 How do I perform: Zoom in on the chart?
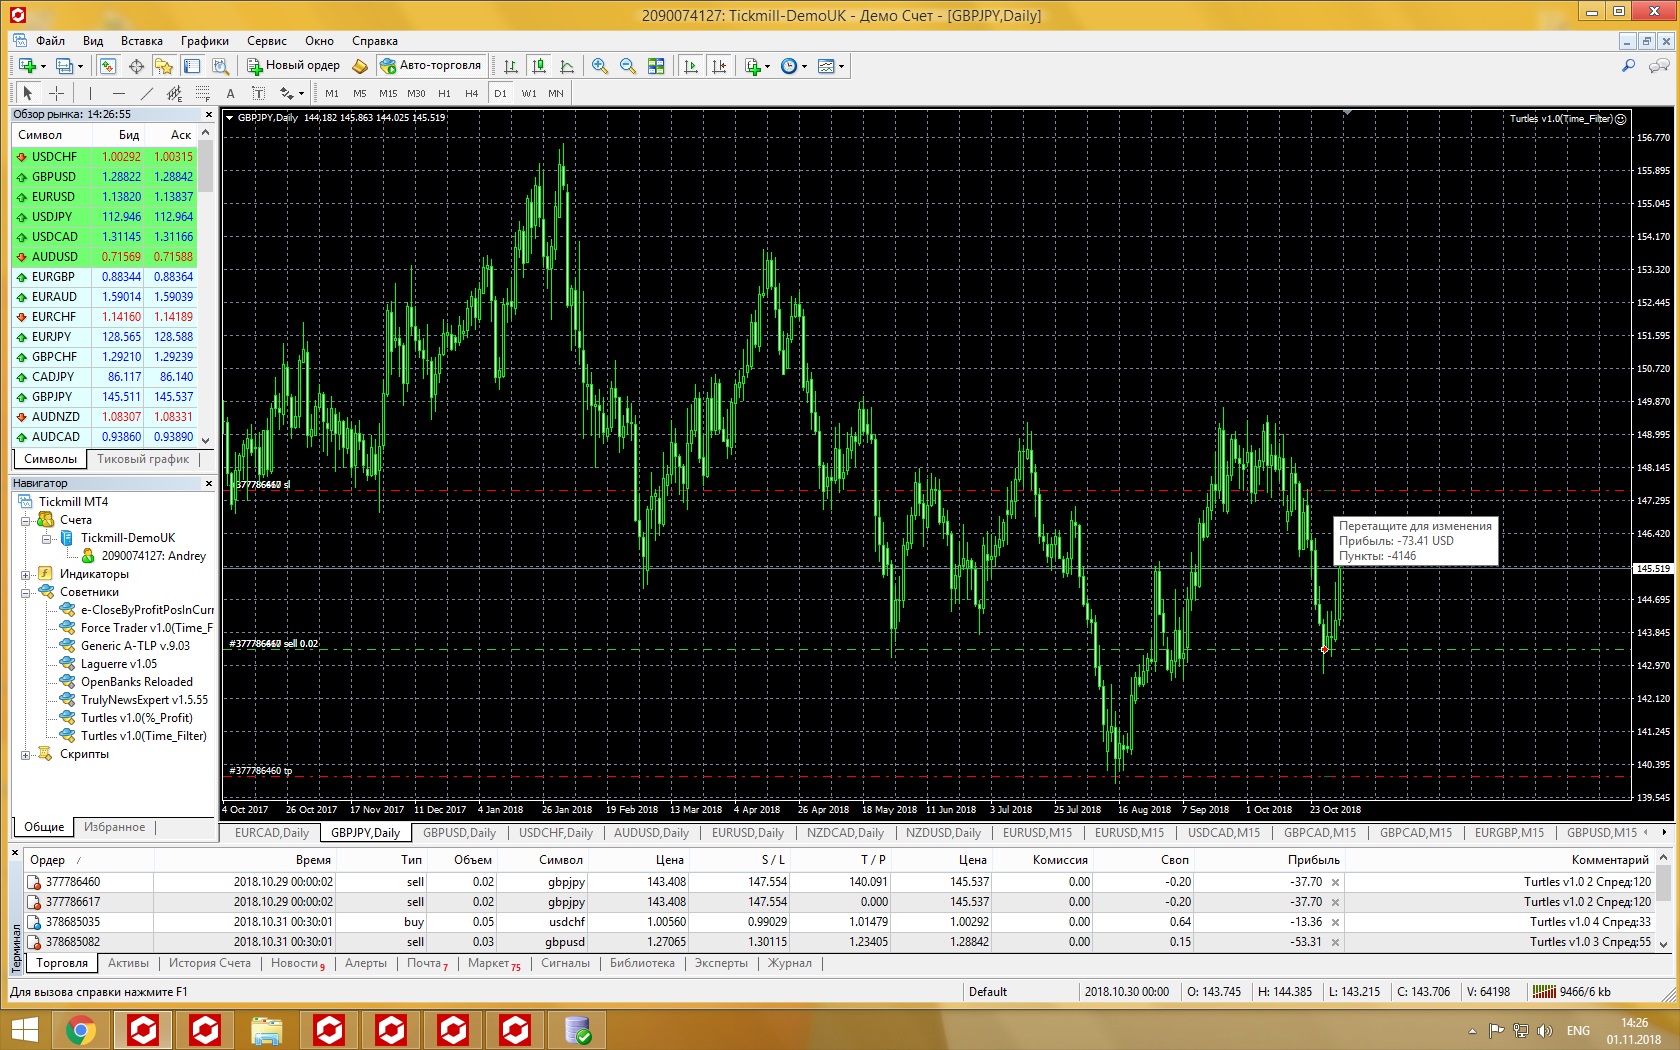click(x=600, y=66)
